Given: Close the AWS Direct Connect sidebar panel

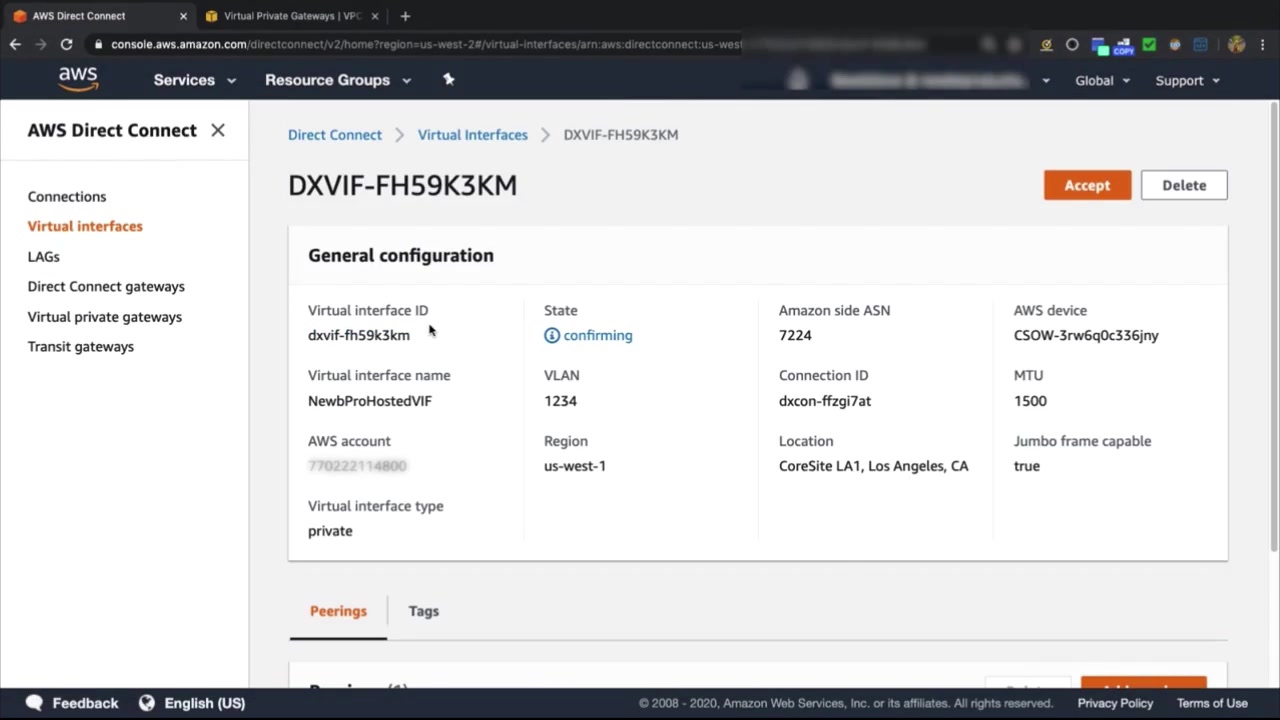Looking at the screenshot, I should [x=218, y=130].
